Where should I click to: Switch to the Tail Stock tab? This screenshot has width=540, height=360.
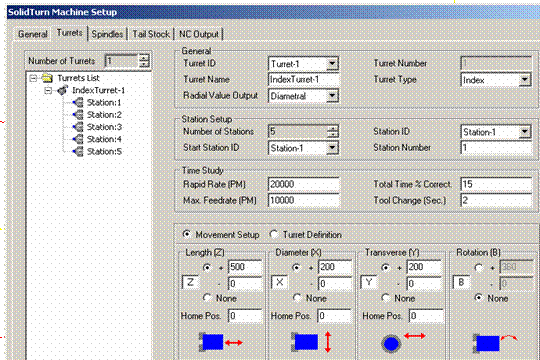point(151,34)
